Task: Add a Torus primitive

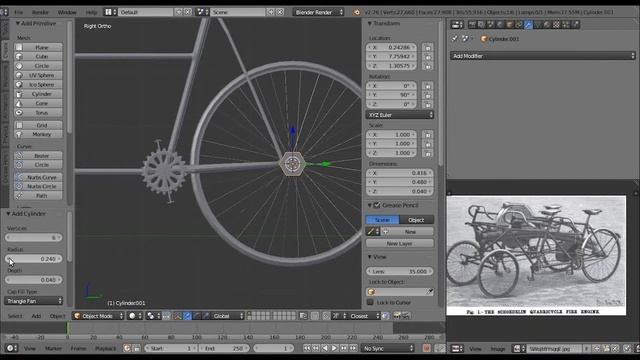Action: point(38,113)
